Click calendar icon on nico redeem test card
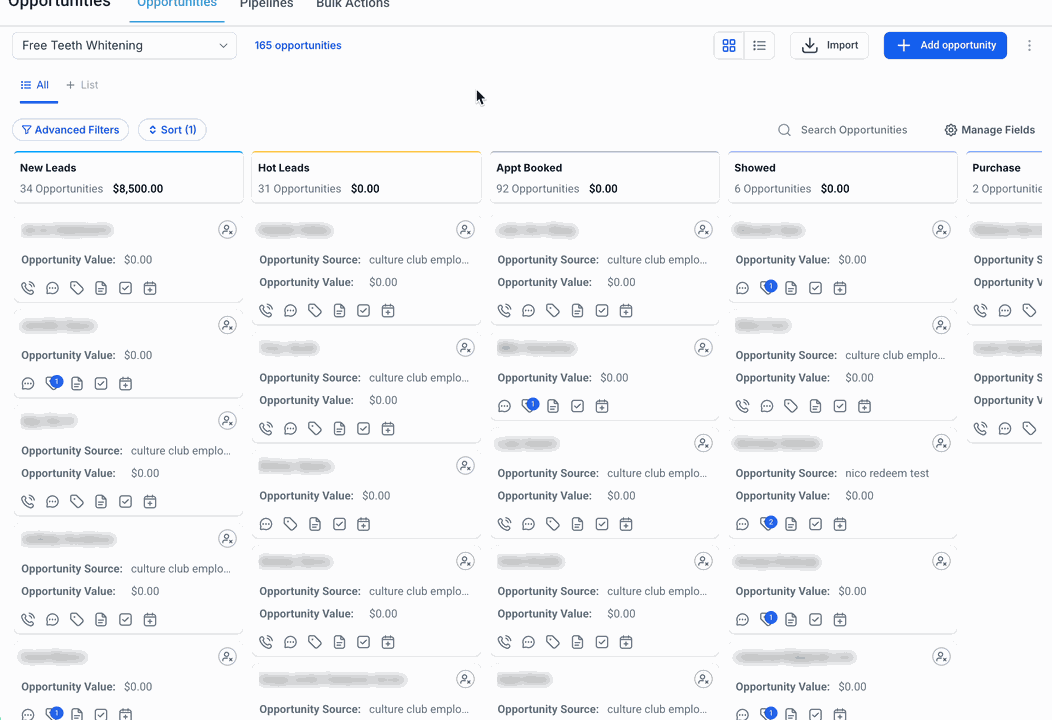Viewport: 1052px width, 720px height. (840, 525)
